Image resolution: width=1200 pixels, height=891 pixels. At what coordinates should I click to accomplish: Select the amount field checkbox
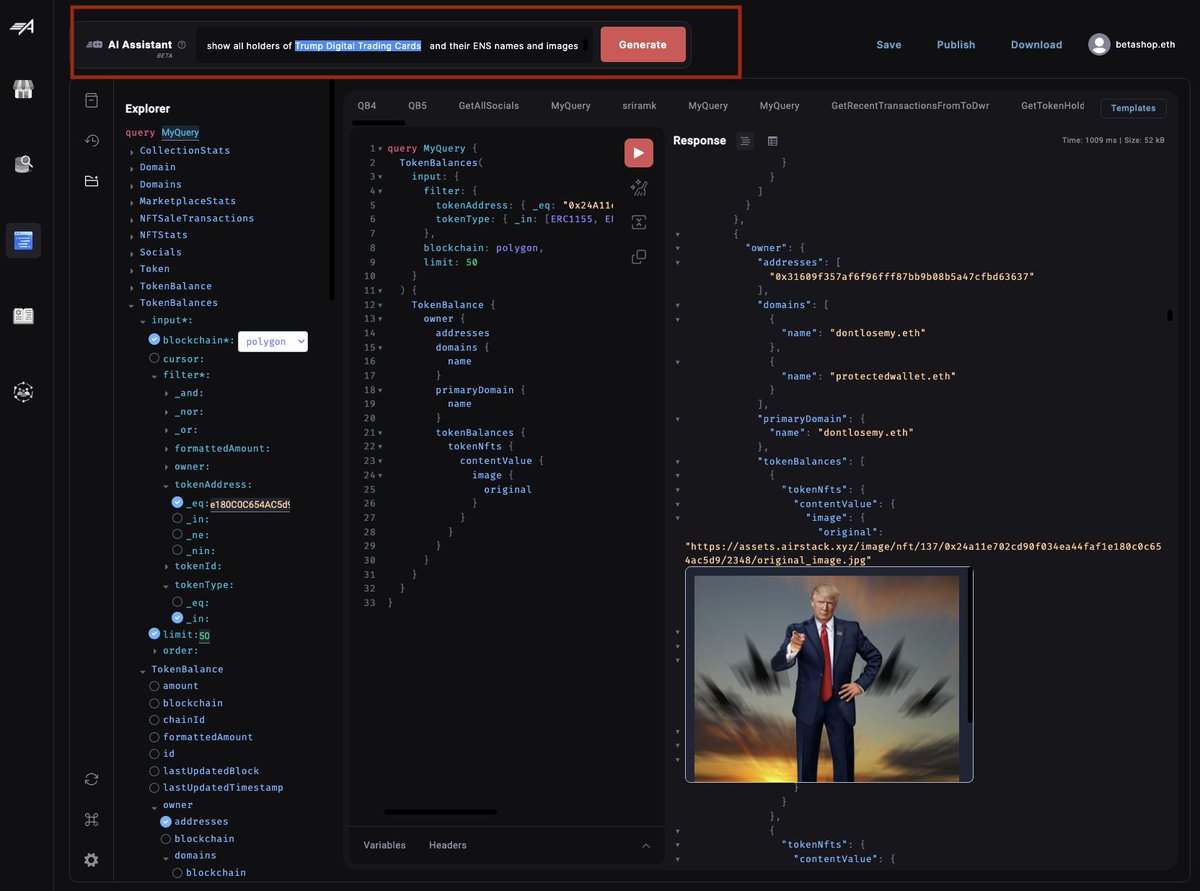click(x=154, y=686)
